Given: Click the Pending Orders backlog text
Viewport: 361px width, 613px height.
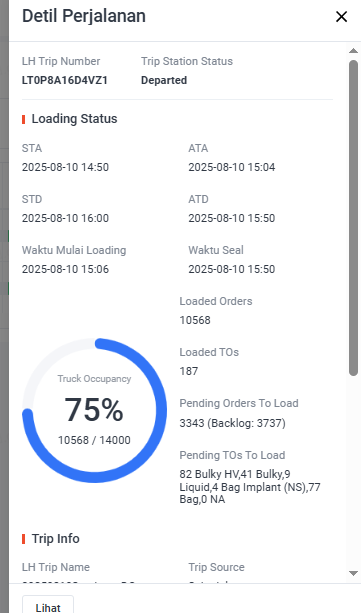Looking at the screenshot, I should [x=232, y=423].
